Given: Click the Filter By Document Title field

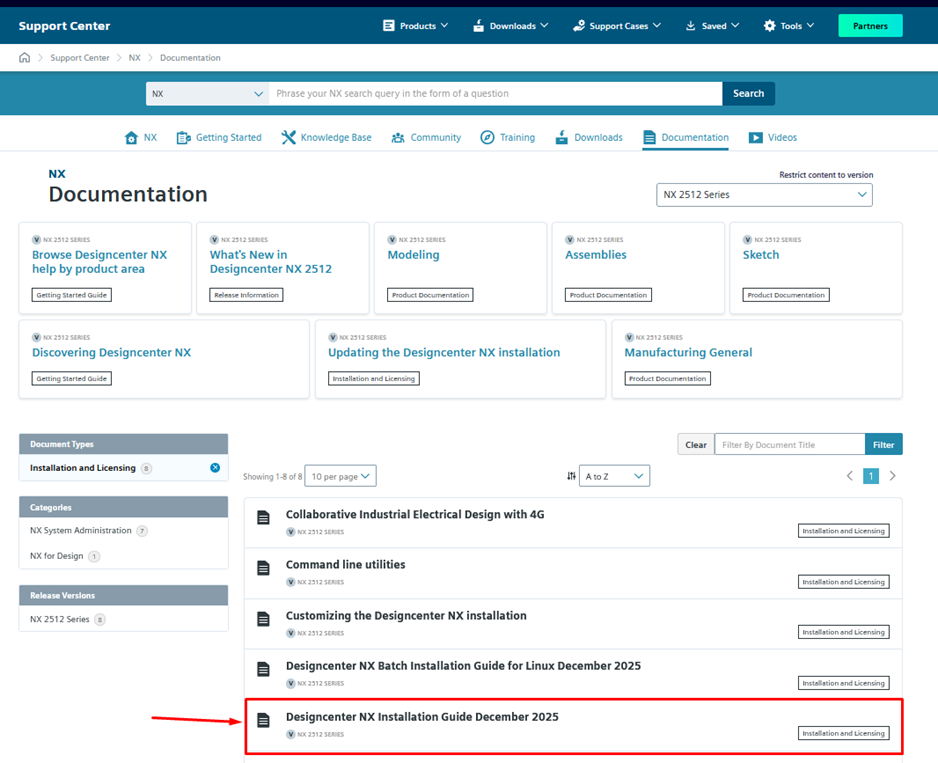Looking at the screenshot, I should click(789, 445).
